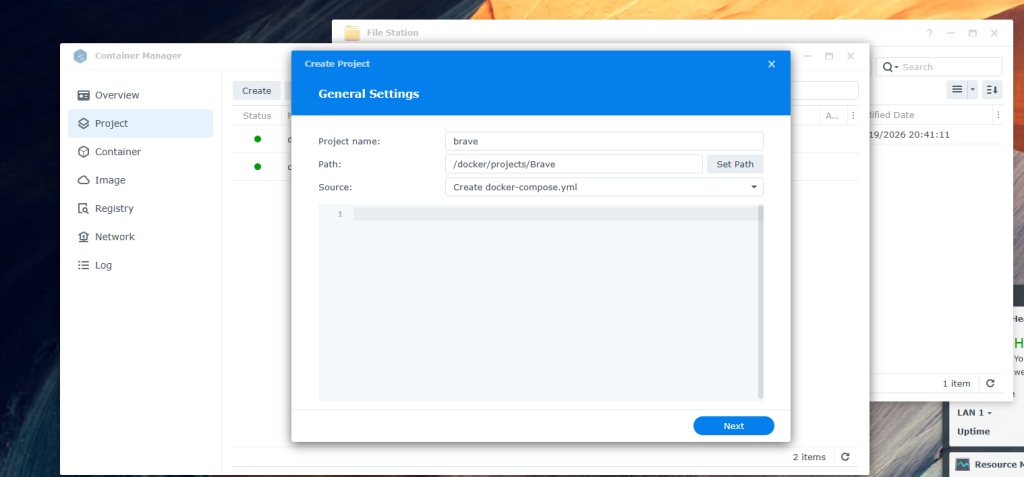Click the Path input field

pyautogui.click(x=573, y=164)
